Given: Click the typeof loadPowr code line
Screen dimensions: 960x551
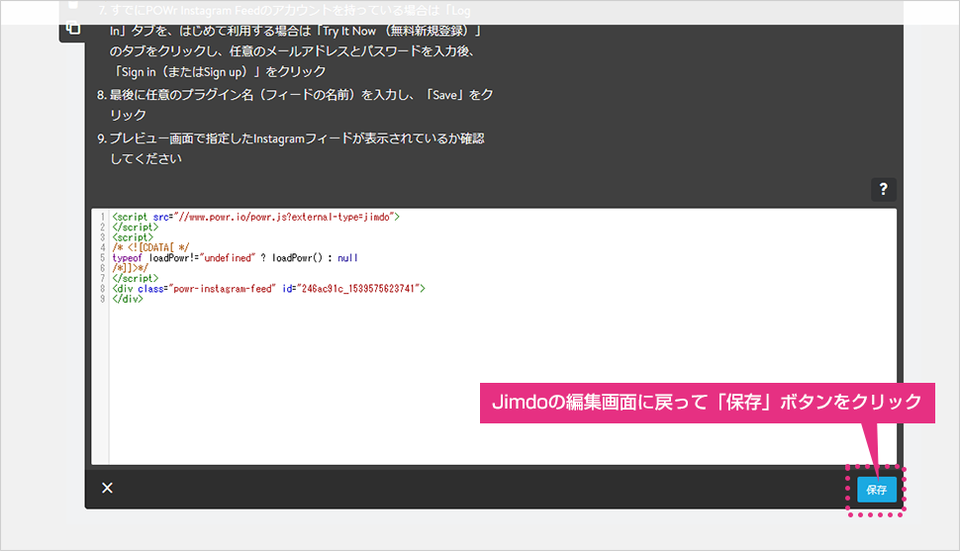Looking at the screenshot, I should [x=235, y=258].
